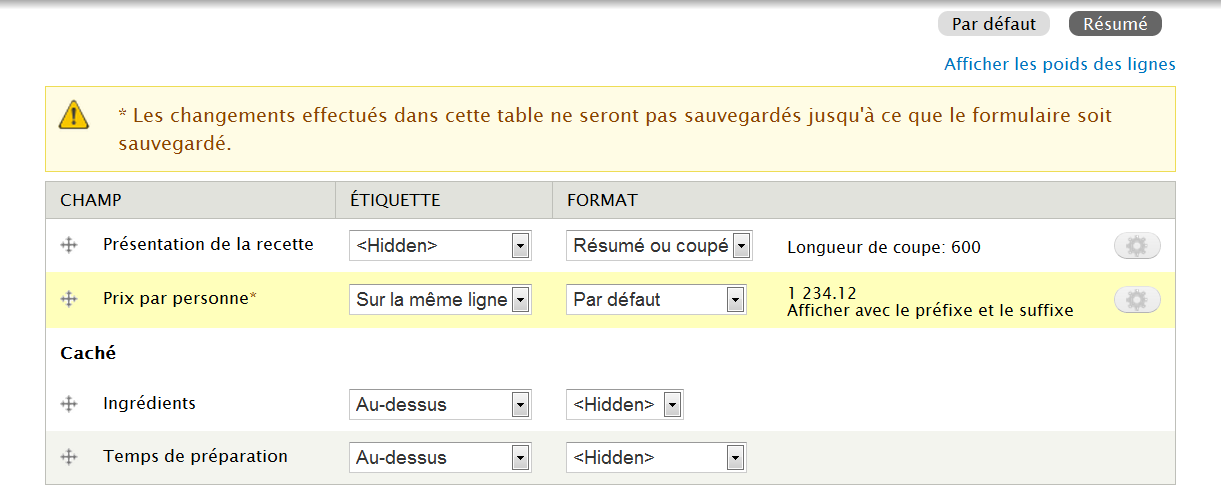Open étiquette dropdown for Présentation de la recette
This screenshot has width=1221, height=498.
click(440, 246)
